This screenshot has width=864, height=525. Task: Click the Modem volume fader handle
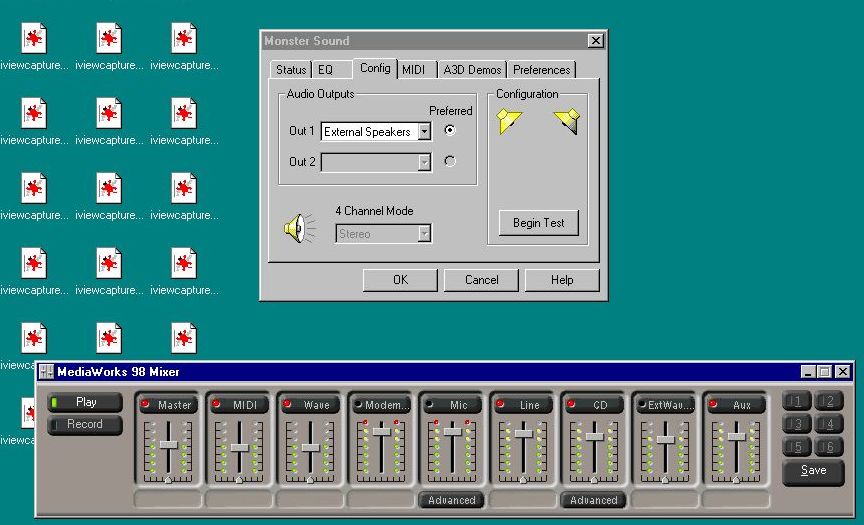coord(381,432)
